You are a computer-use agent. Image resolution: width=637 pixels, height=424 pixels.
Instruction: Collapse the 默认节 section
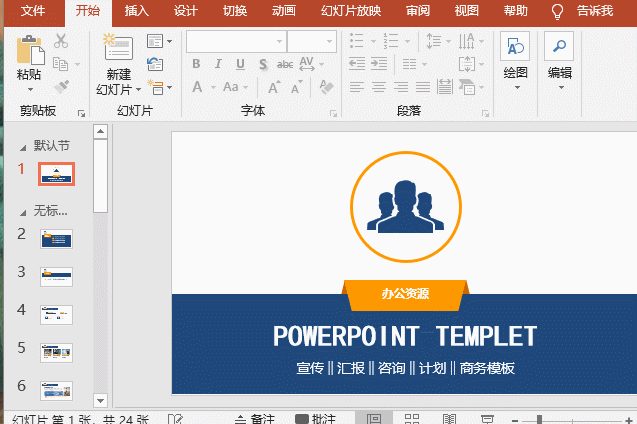tap(23, 148)
